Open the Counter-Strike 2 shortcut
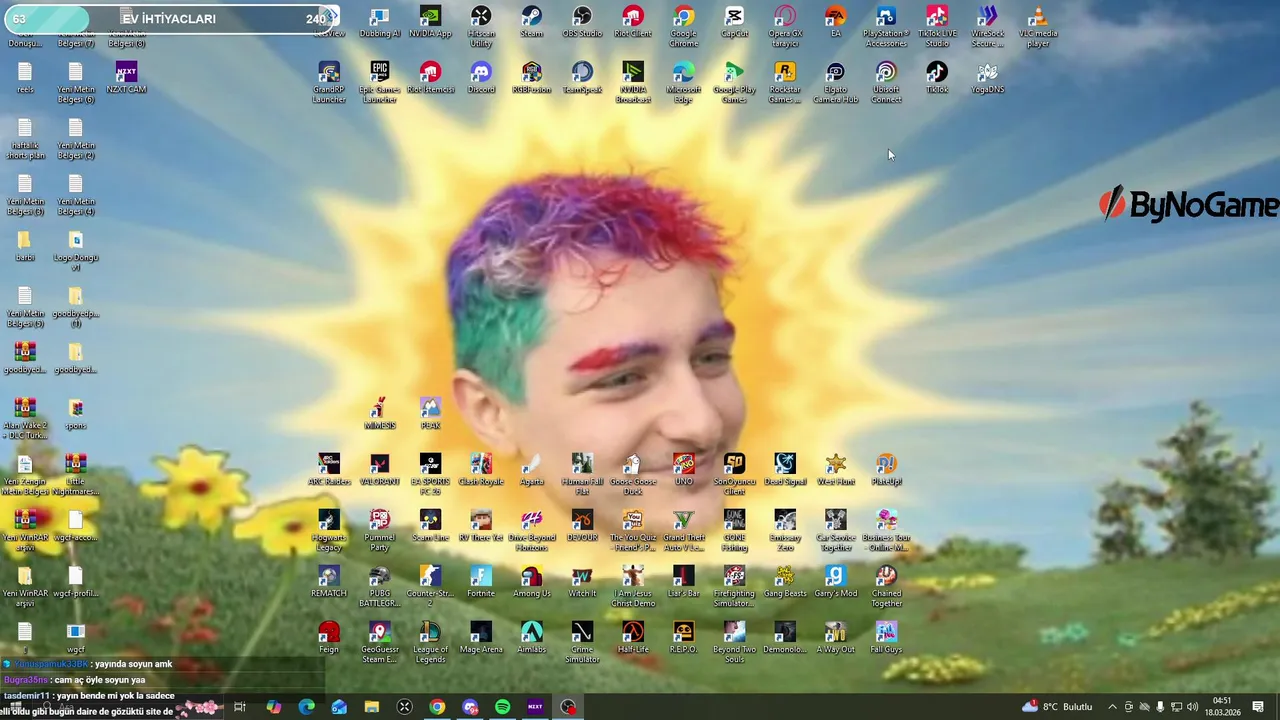The width and height of the screenshot is (1280, 720). (430, 587)
